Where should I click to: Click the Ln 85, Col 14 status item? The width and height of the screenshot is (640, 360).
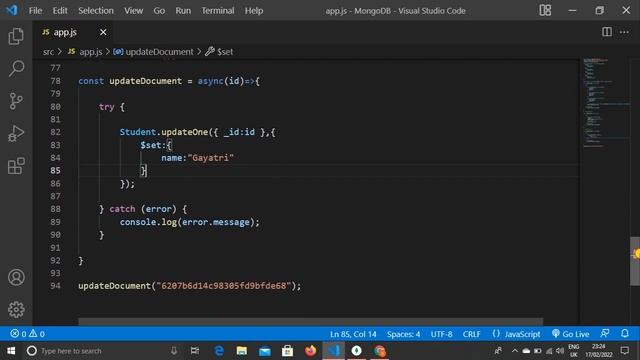353,334
